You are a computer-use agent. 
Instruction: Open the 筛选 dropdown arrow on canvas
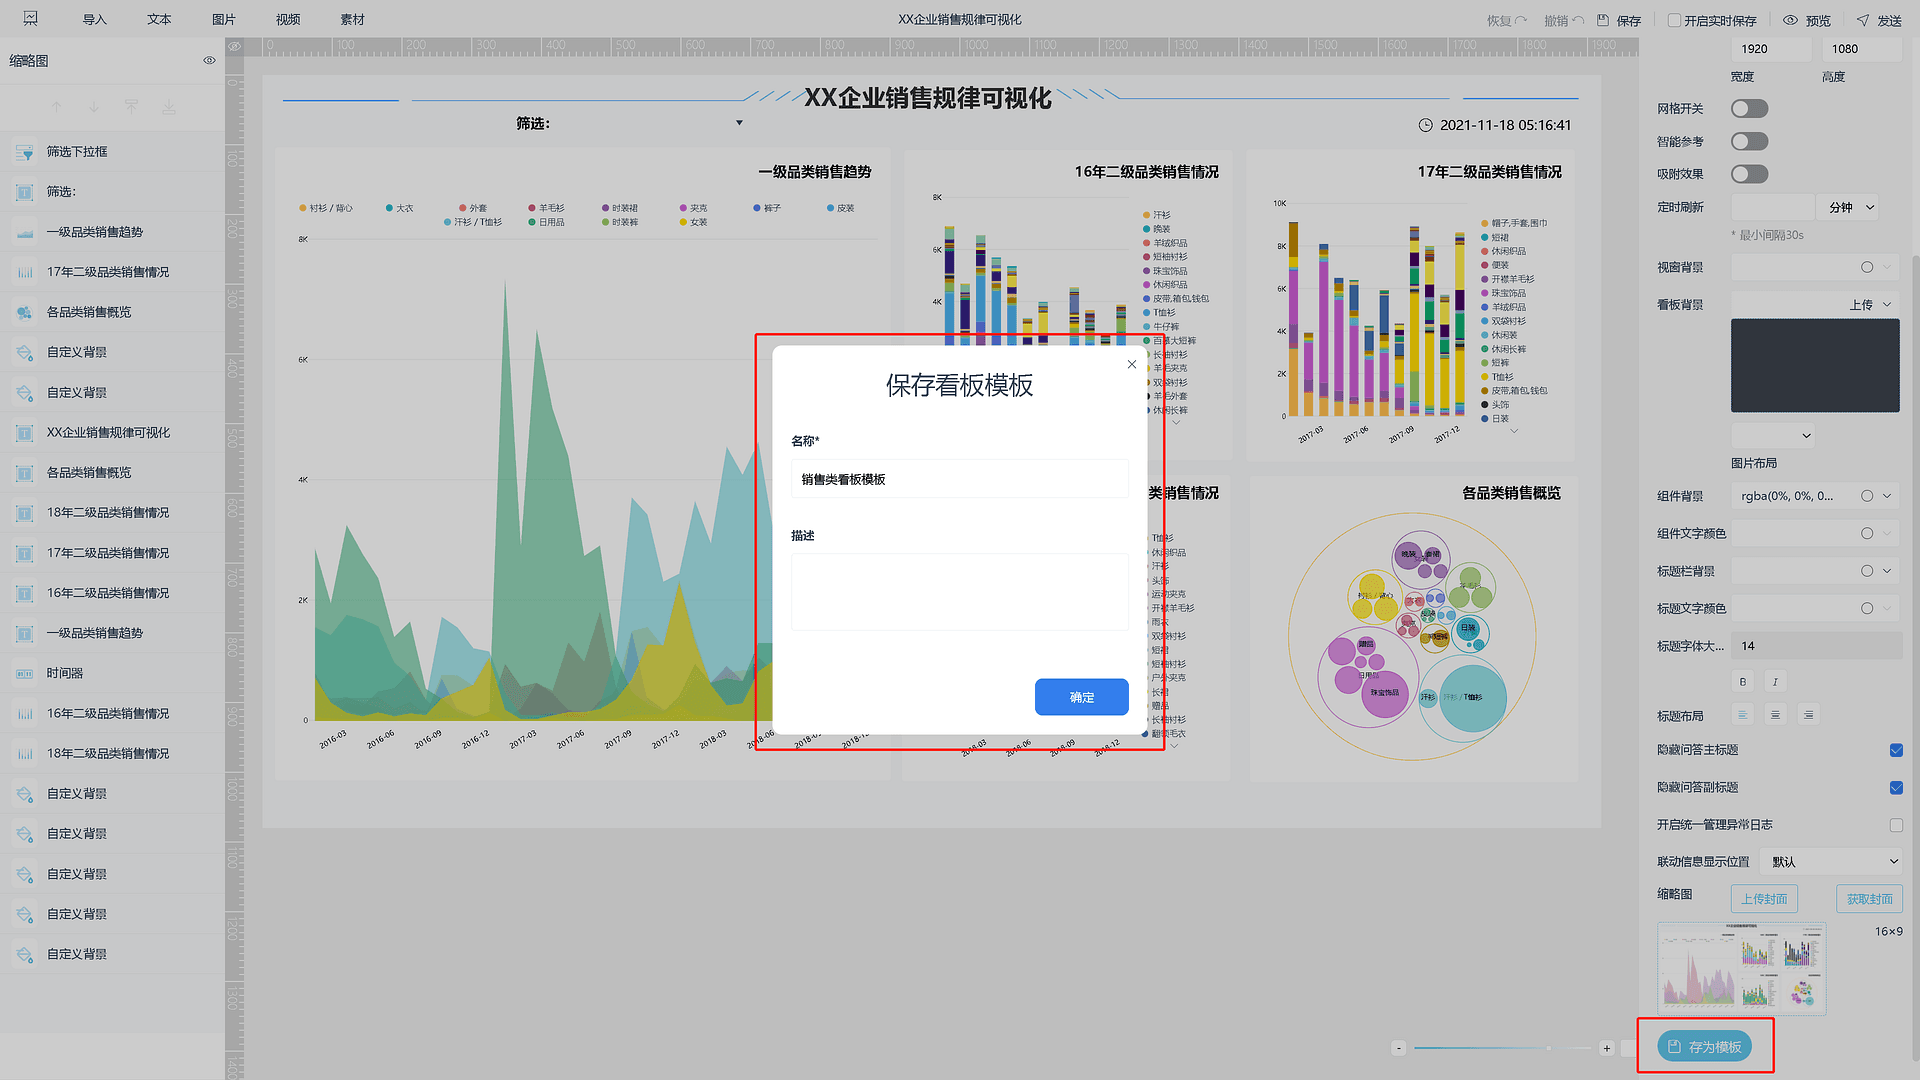tap(739, 123)
